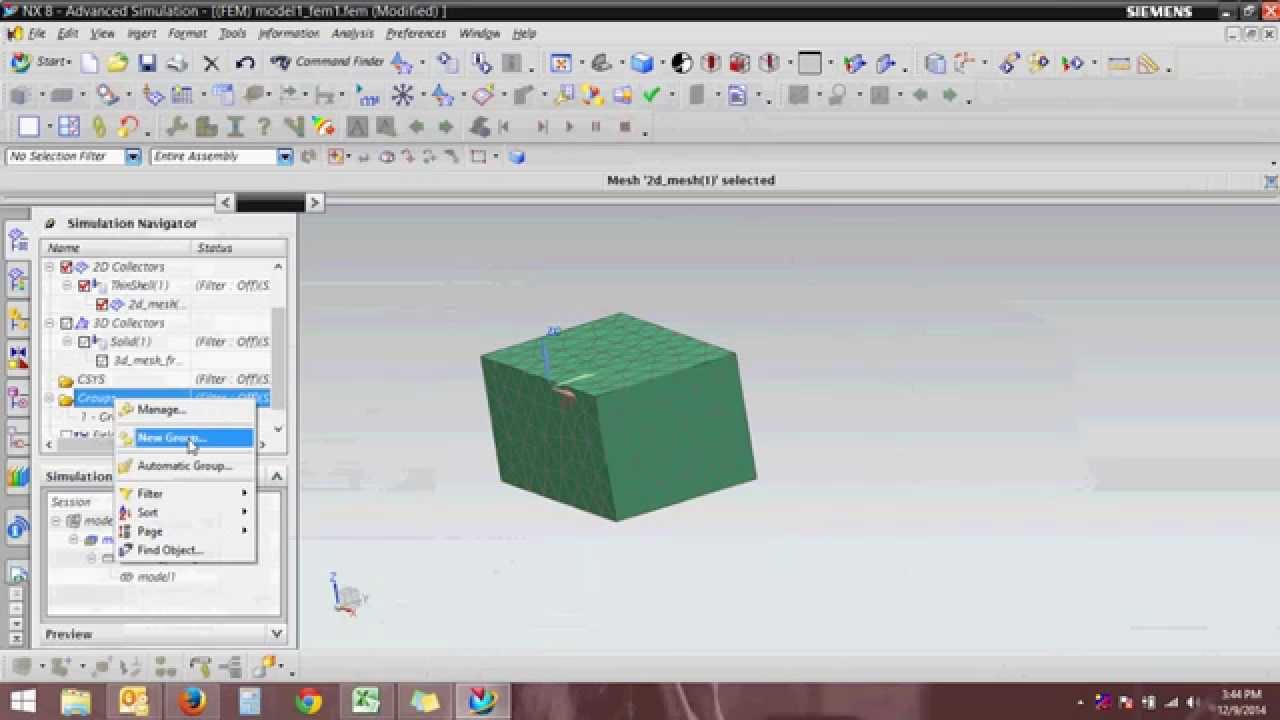Select New Group... in context menu
Viewport: 1280px width, 720px height.
[x=185, y=437]
